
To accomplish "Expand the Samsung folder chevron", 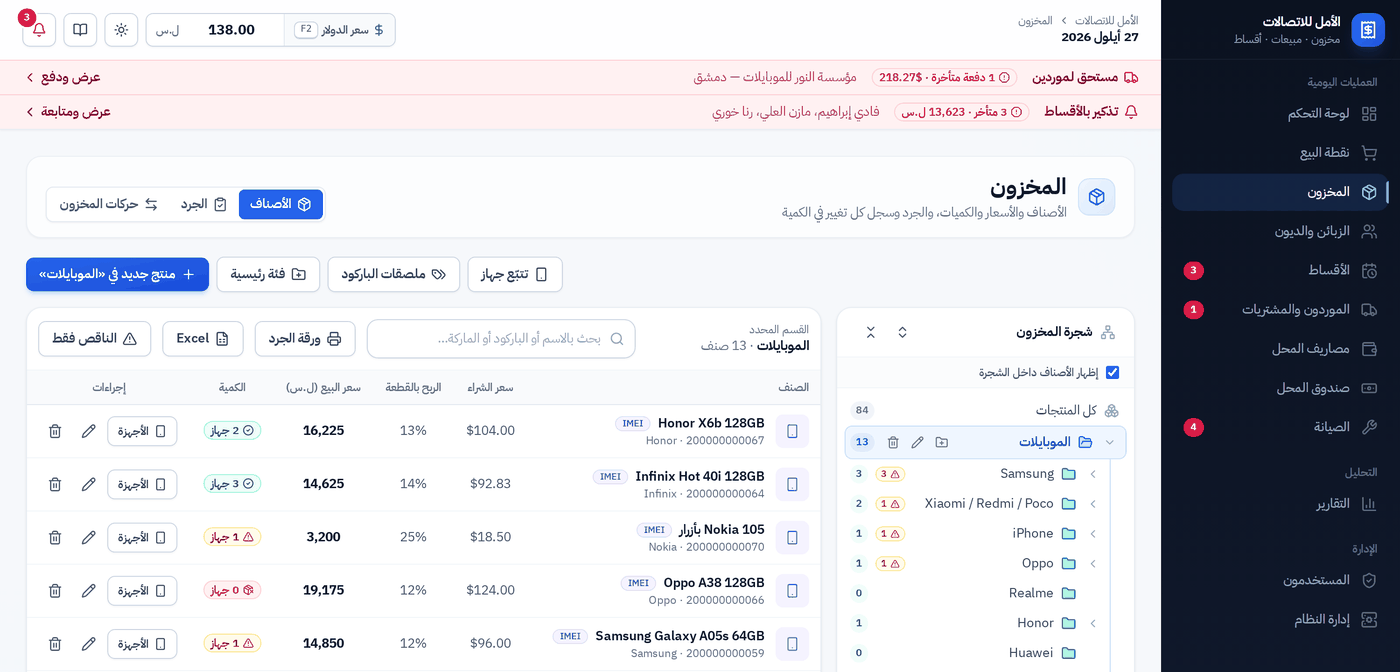I will 1093,474.
